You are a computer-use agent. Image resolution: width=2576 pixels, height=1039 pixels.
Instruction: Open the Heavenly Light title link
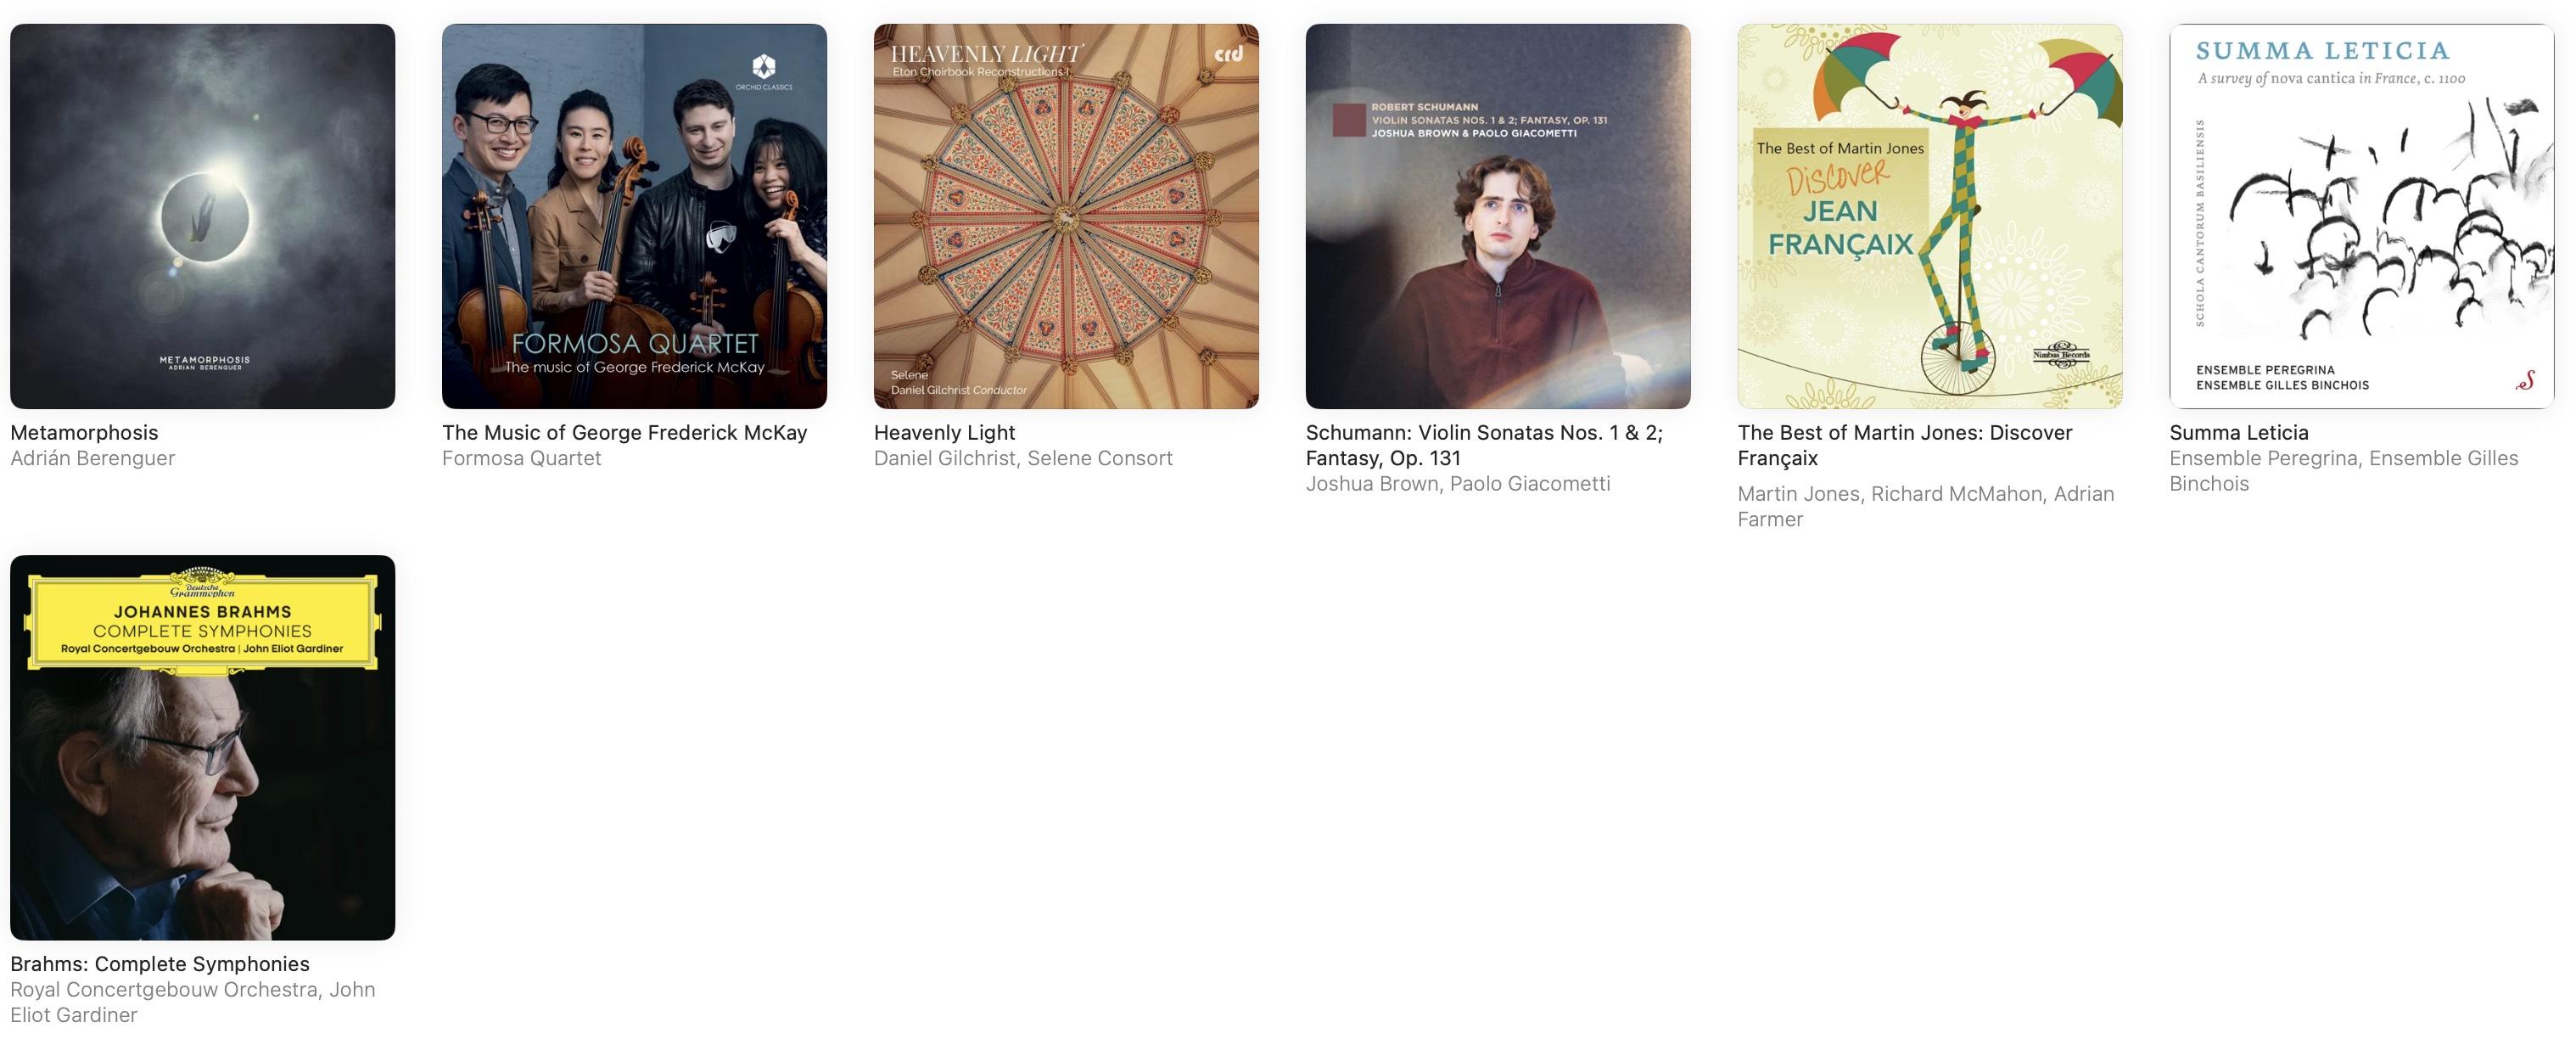pos(944,433)
